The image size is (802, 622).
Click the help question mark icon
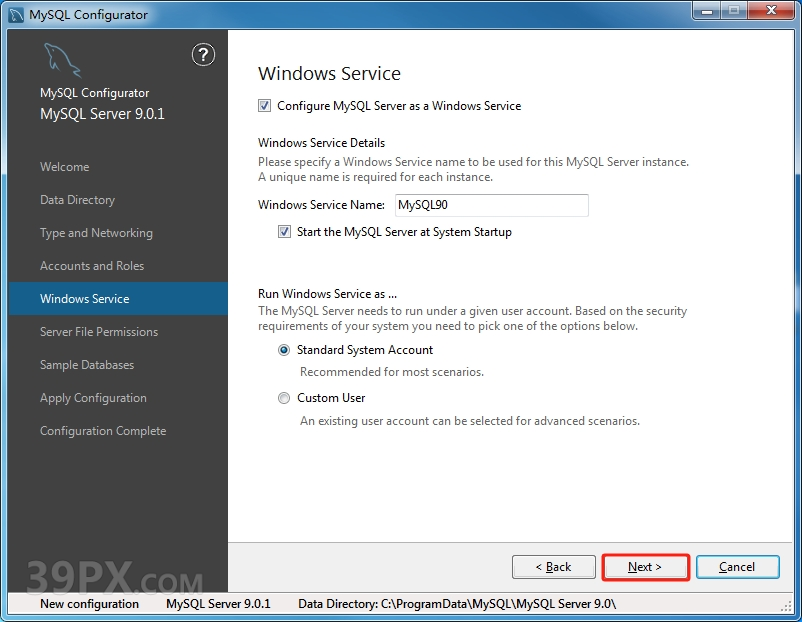pyautogui.click(x=203, y=55)
